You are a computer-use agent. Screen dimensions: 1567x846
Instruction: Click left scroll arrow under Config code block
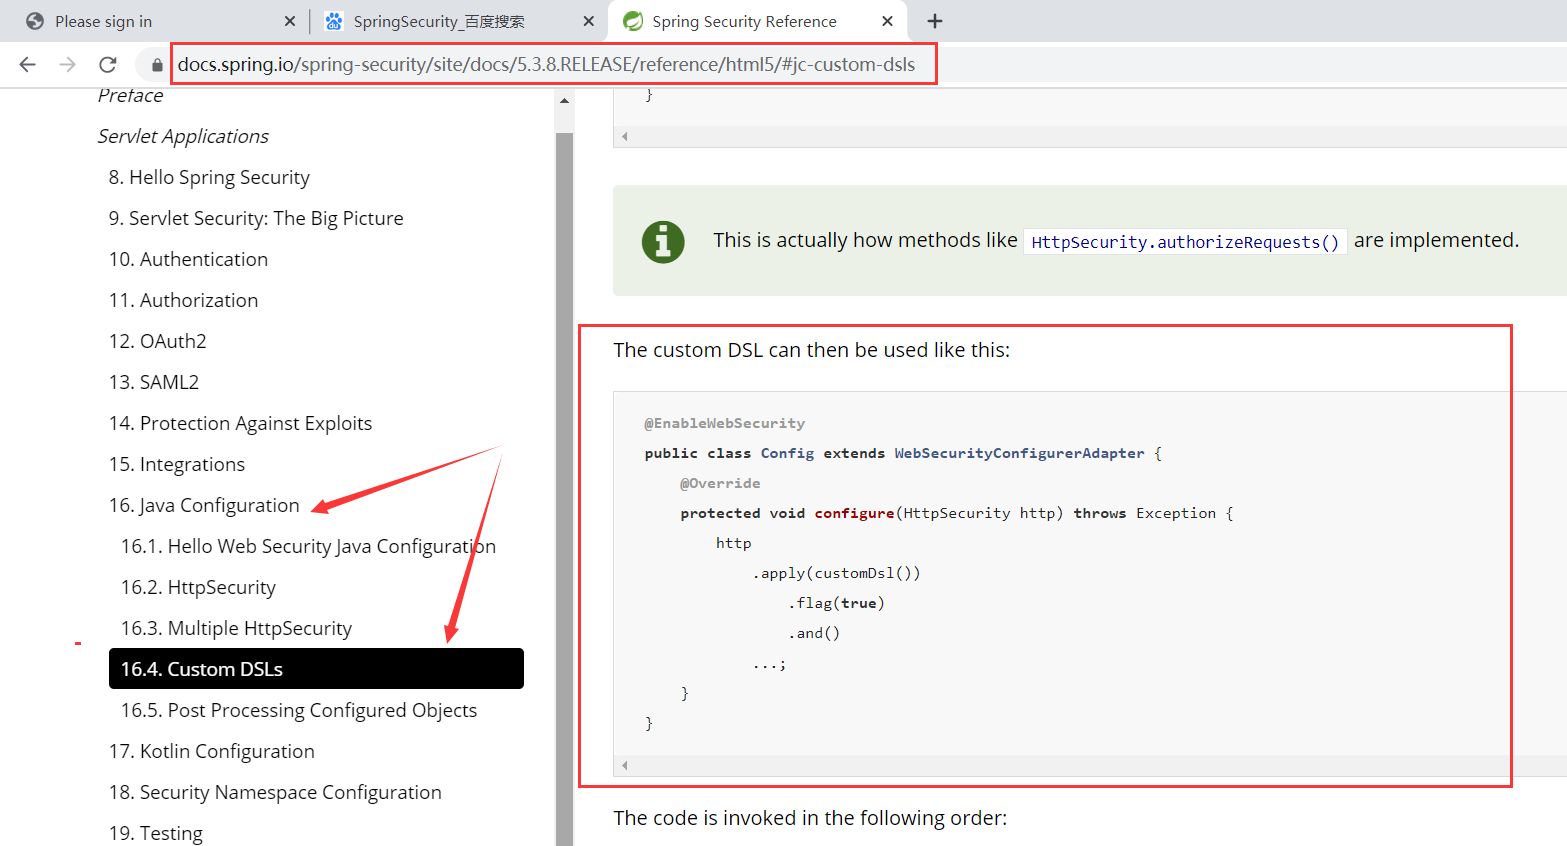pos(625,765)
